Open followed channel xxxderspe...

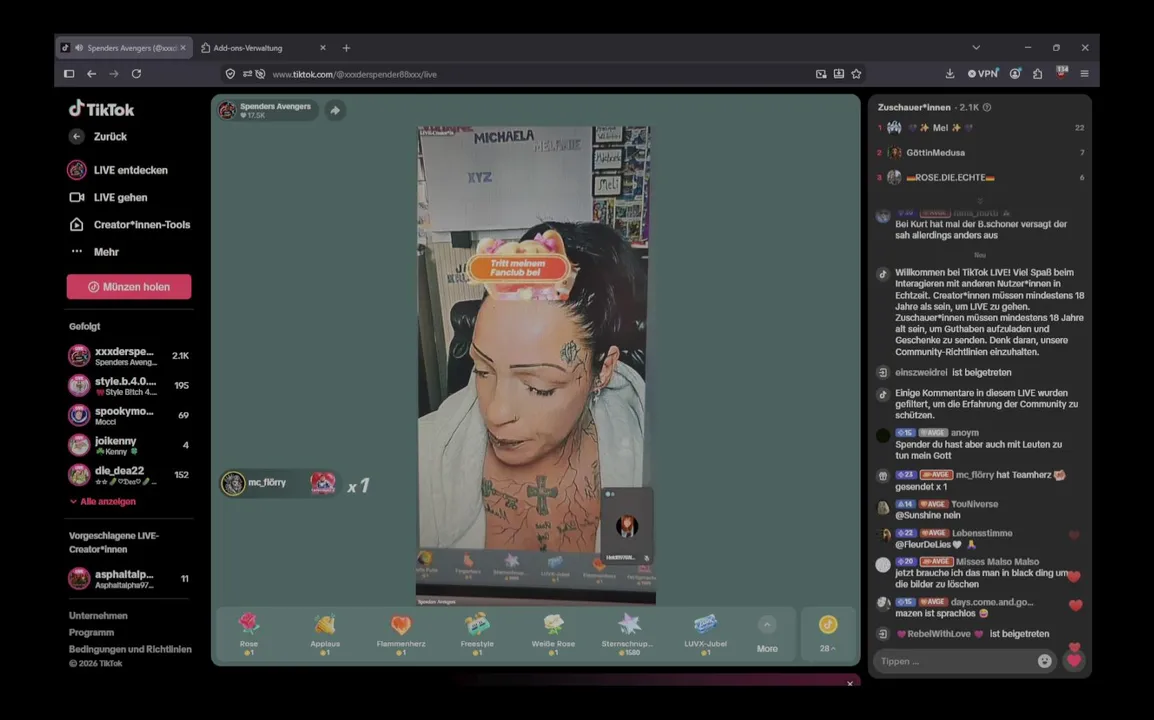point(129,356)
